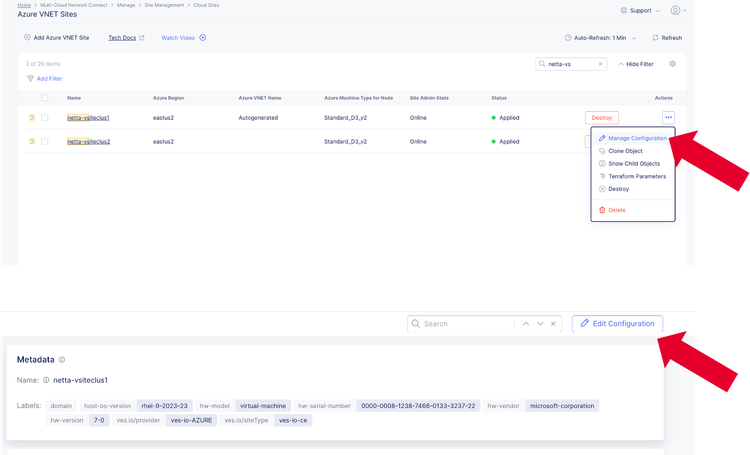Click the Edit Configuration button
The image size is (750, 455).
pos(617,324)
